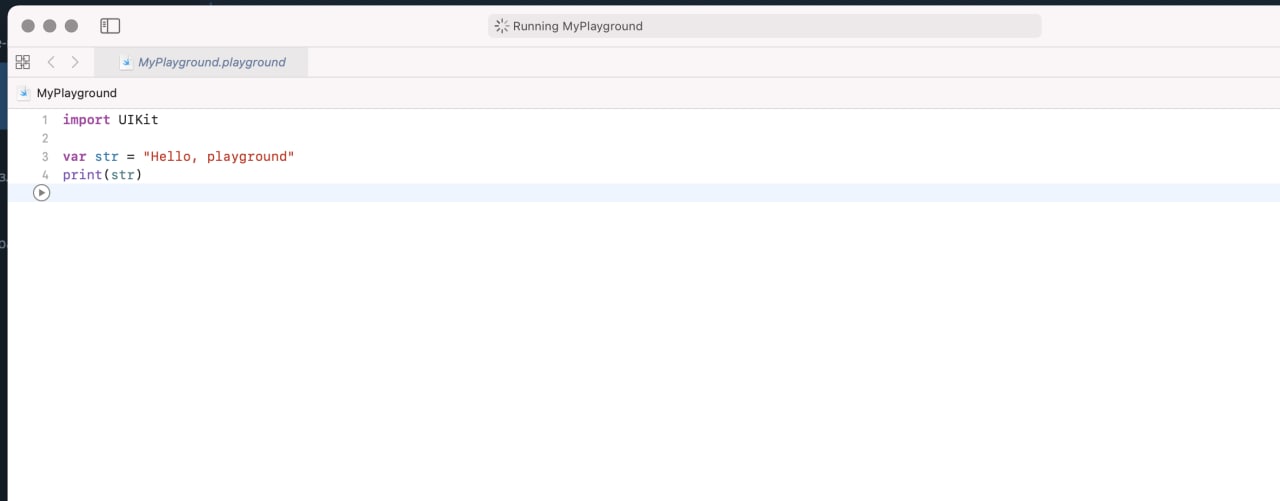
Task: Run the playground up to line 5
Action: 41,193
